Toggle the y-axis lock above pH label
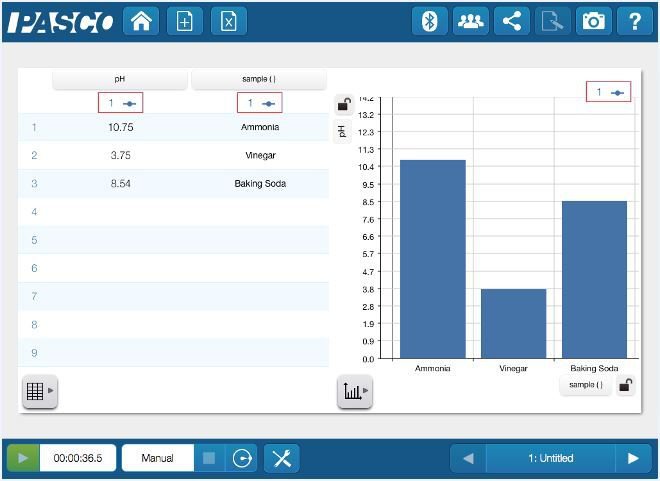Screen dimensions: 660x481 (x=344, y=104)
